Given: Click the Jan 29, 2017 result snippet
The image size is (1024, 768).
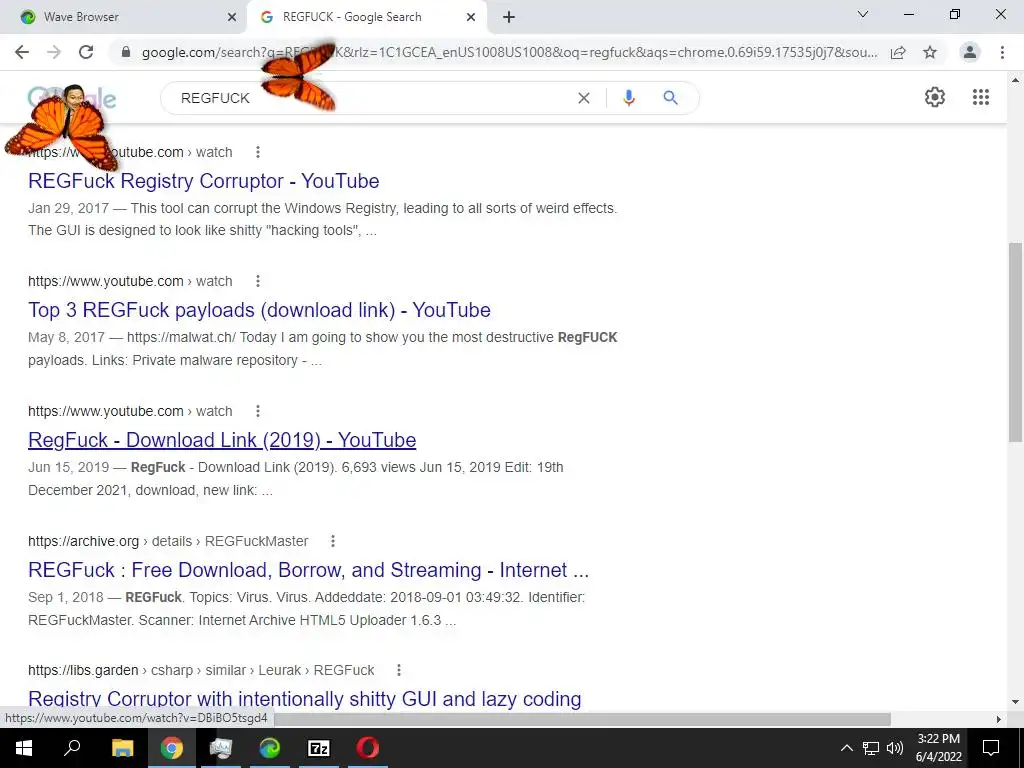Looking at the screenshot, I should [x=323, y=219].
